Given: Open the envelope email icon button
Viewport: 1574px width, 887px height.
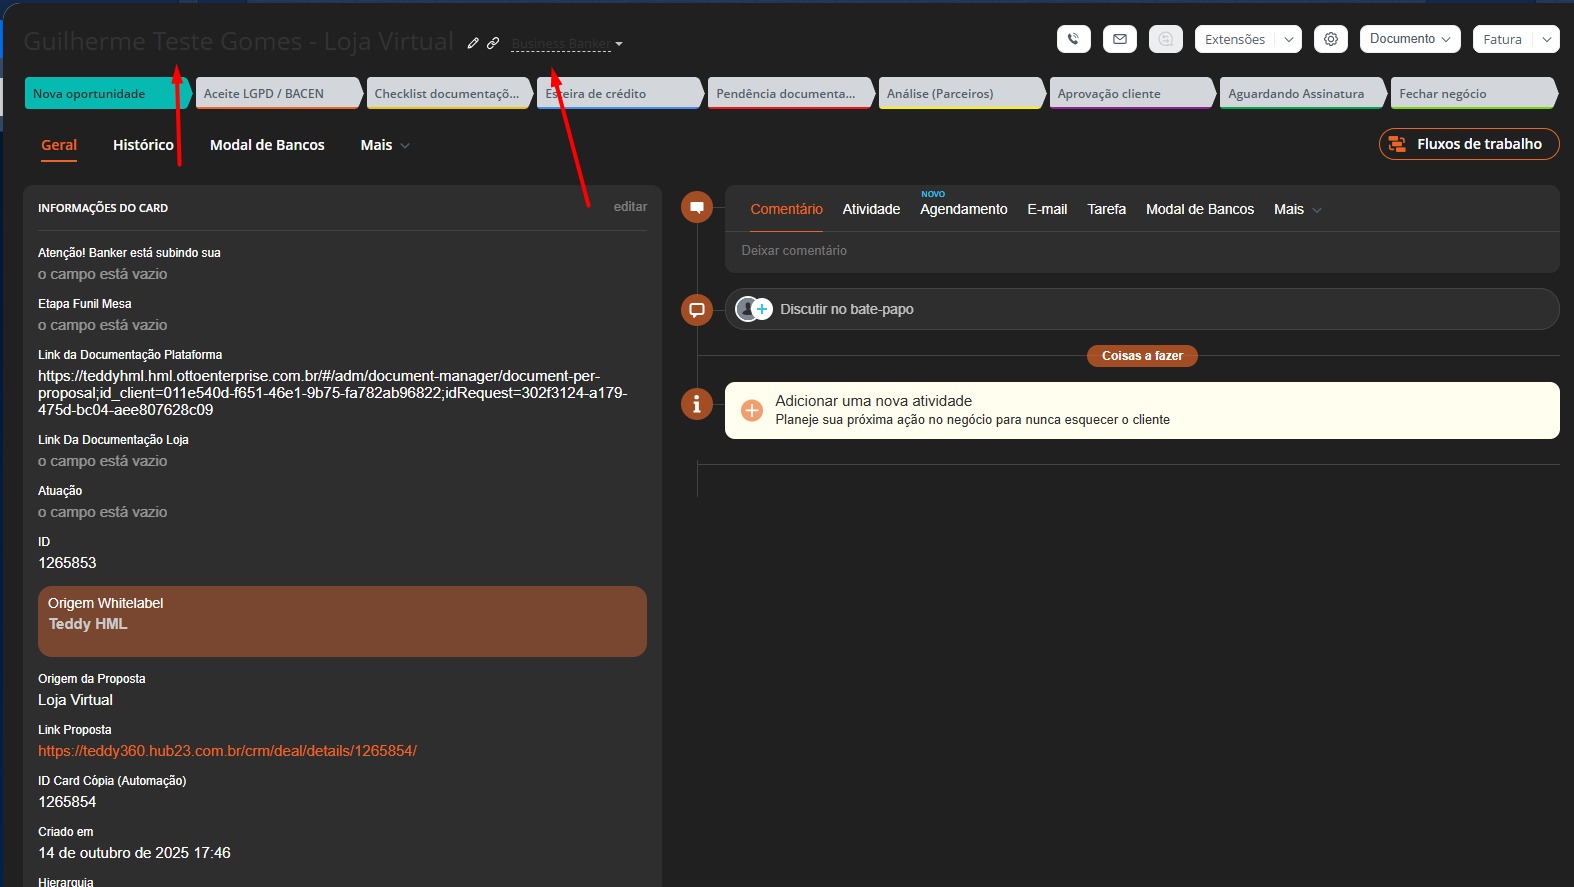Looking at the screenshot, I should [x=1119, y=39].
